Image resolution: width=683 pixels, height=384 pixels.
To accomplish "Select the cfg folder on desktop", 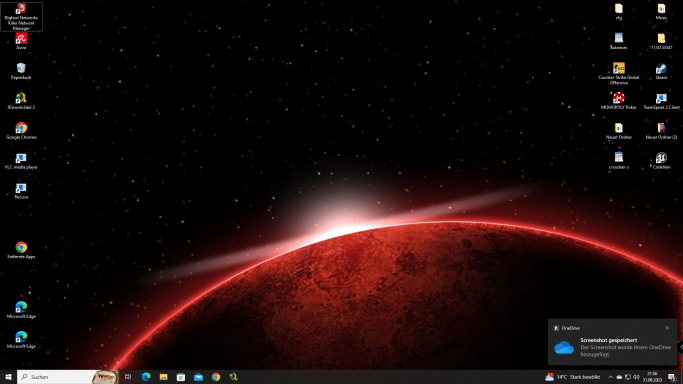I will pos(619,11).
